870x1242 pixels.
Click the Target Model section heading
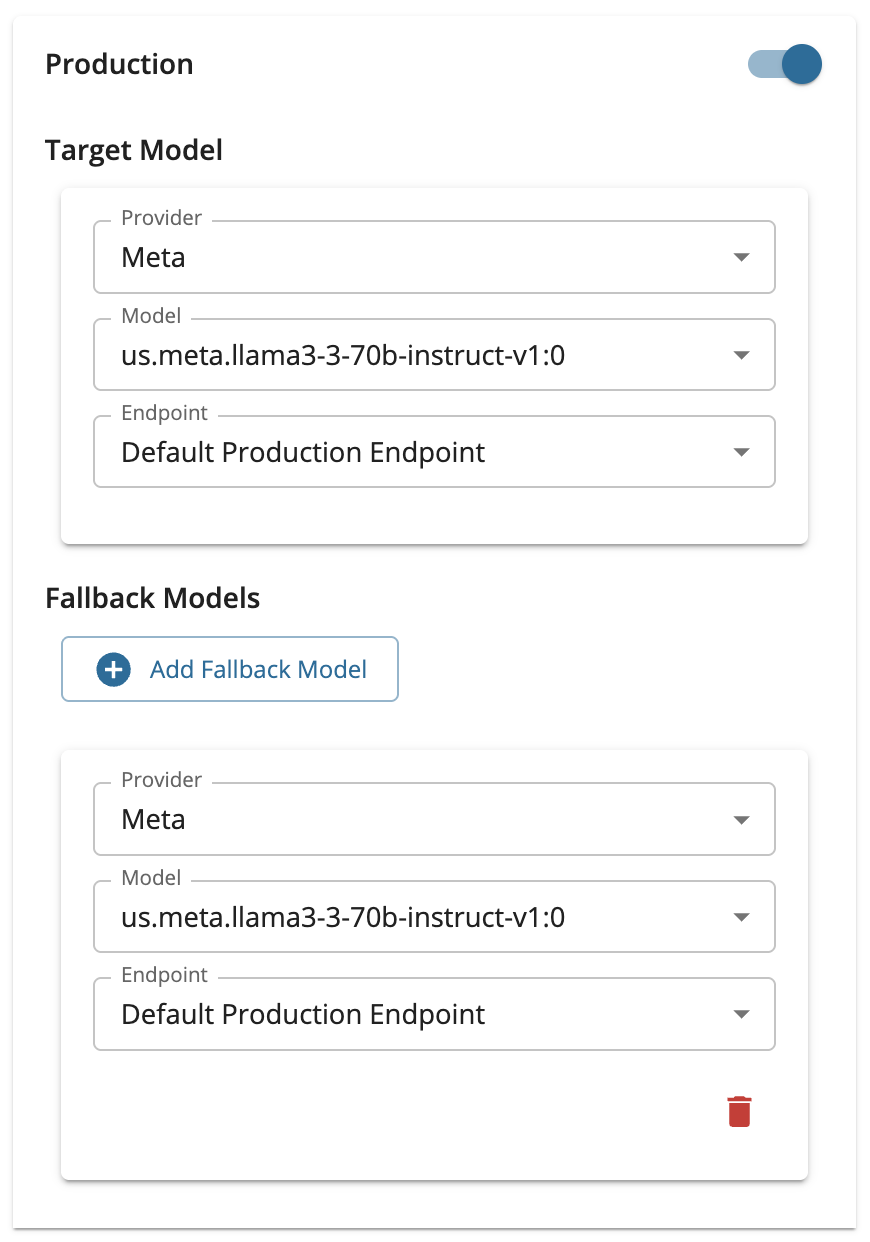[134, 150]
